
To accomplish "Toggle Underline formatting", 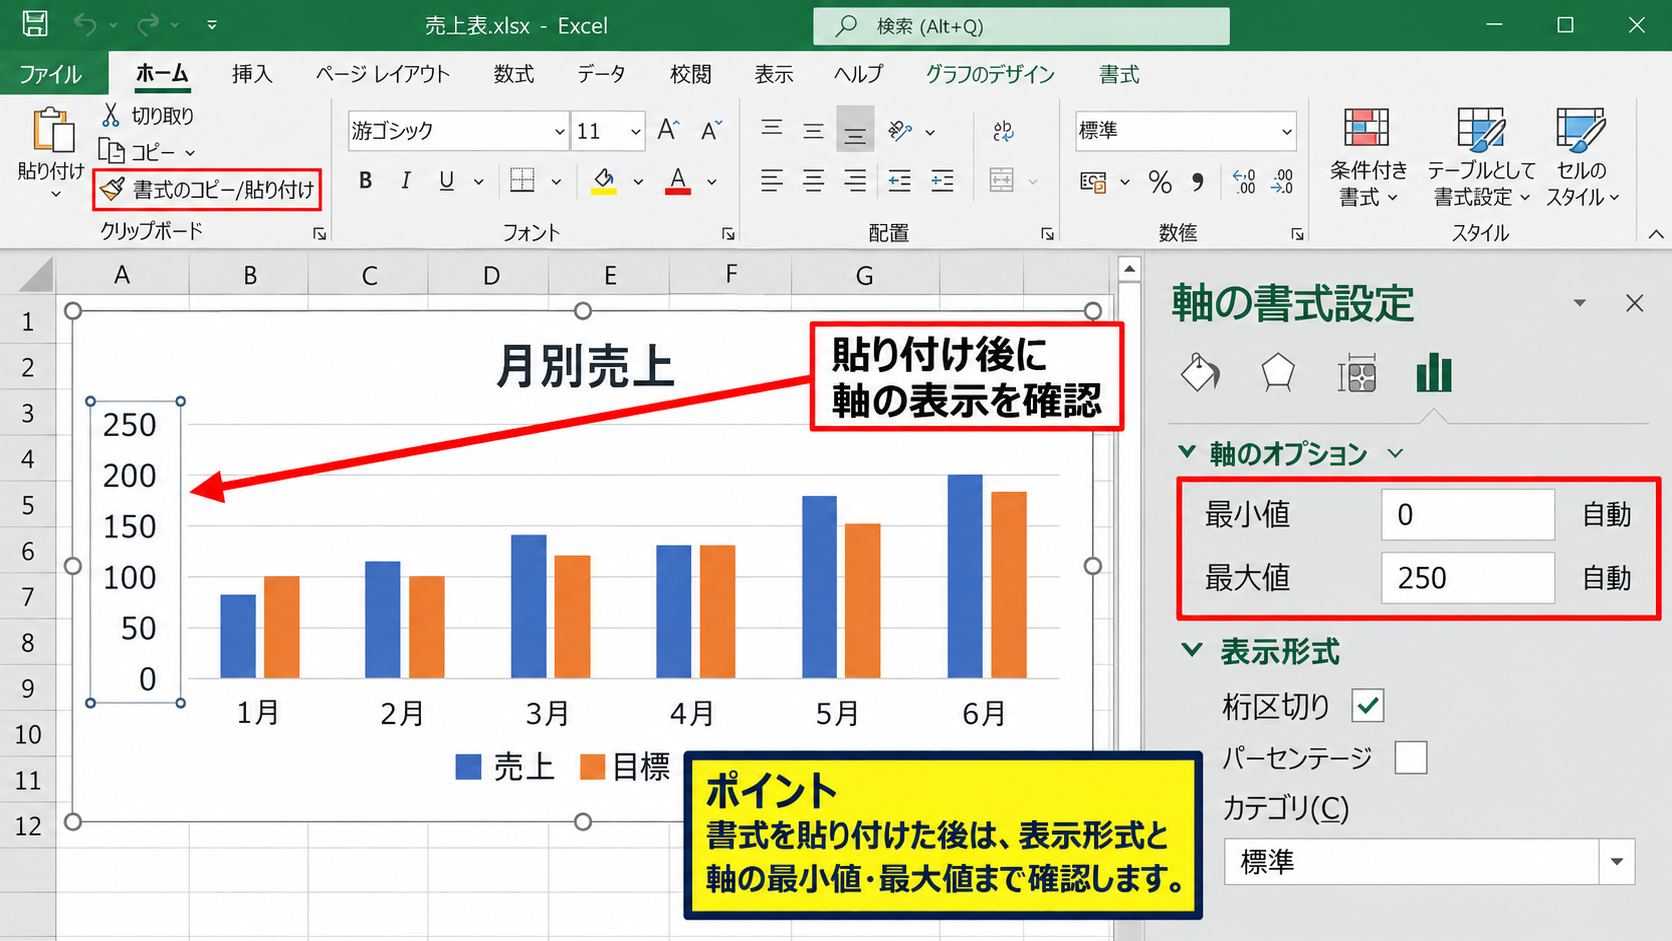I will [446, 181].
